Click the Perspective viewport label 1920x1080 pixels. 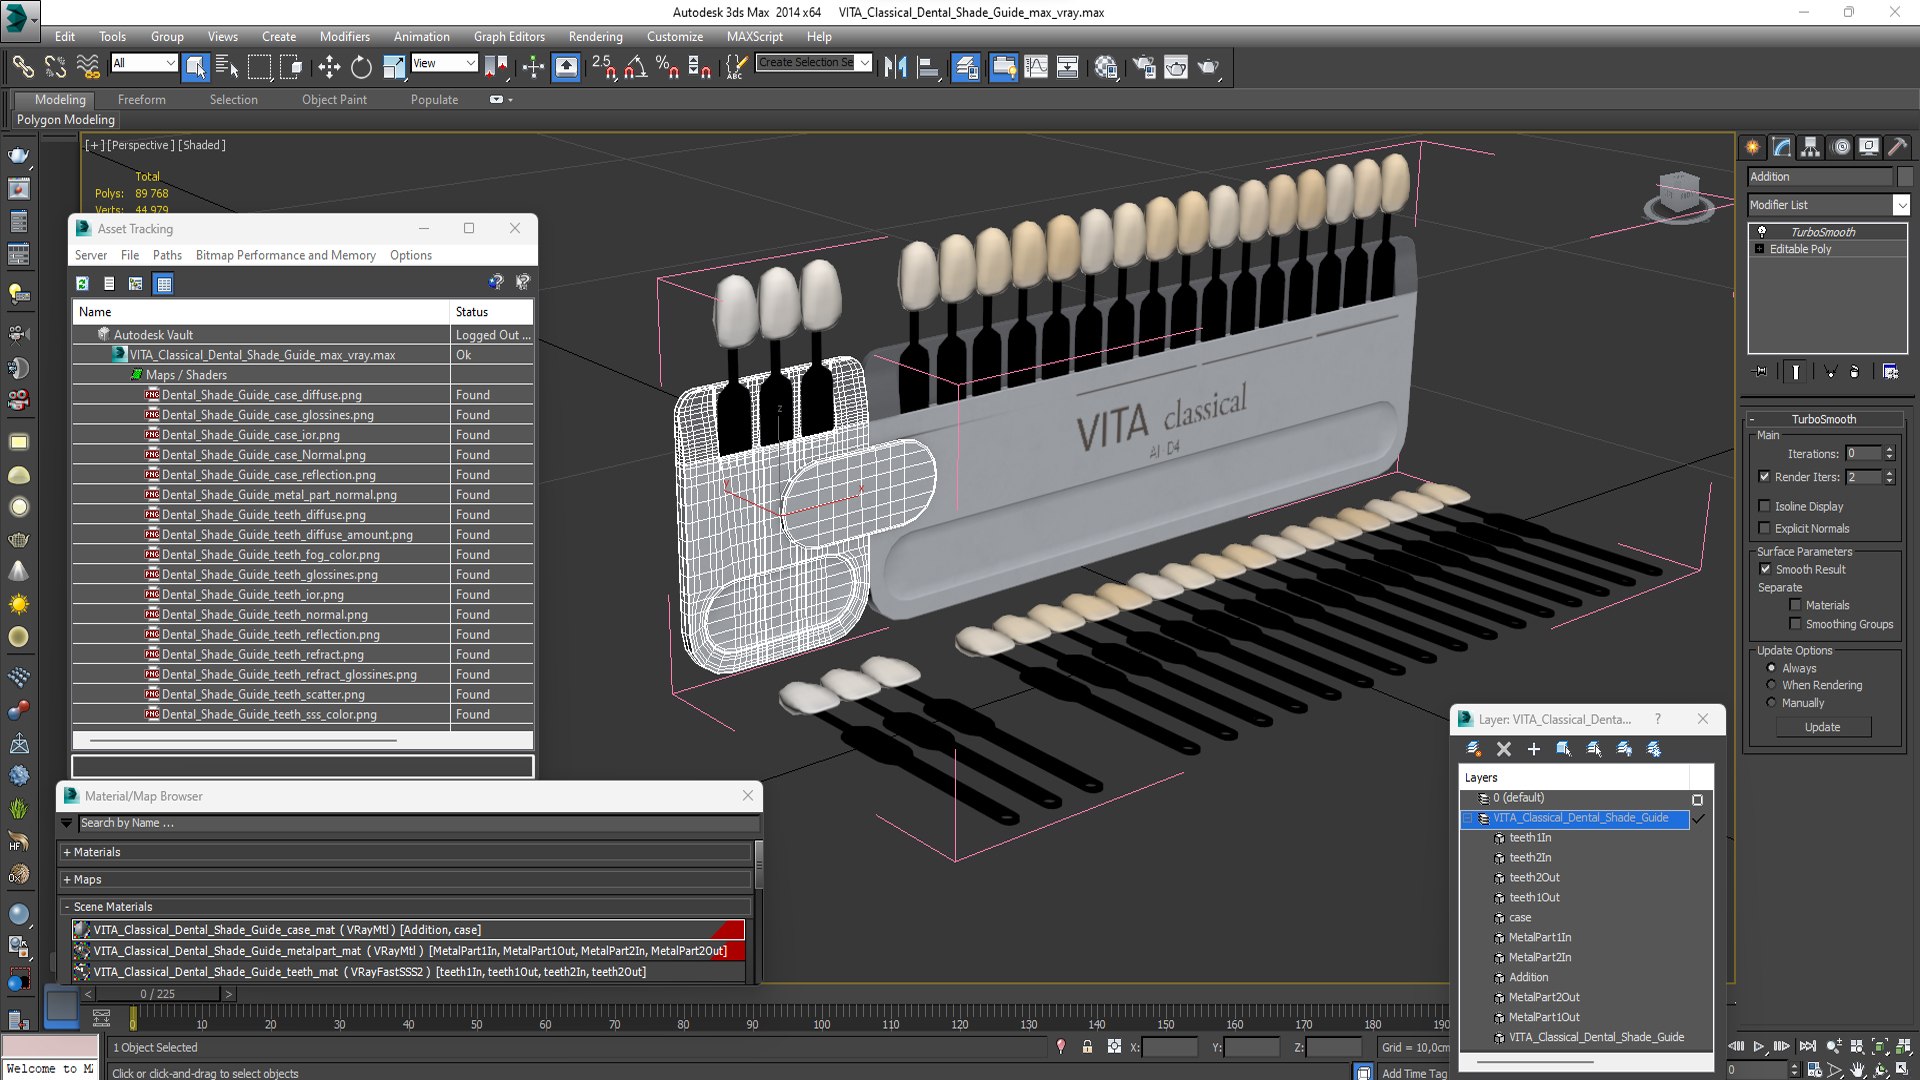pos(140,145)
